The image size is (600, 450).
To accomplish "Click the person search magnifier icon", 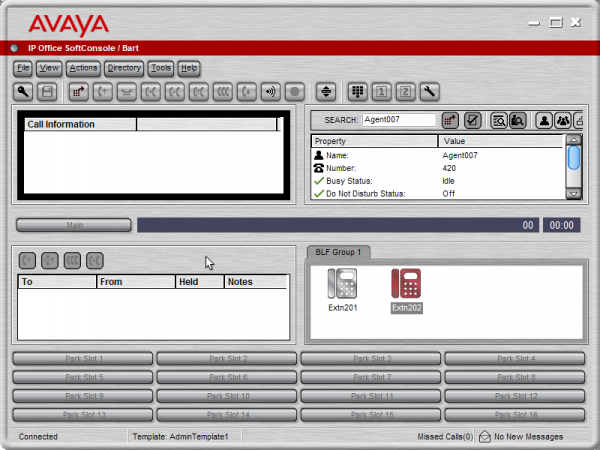I will (518, 121).
